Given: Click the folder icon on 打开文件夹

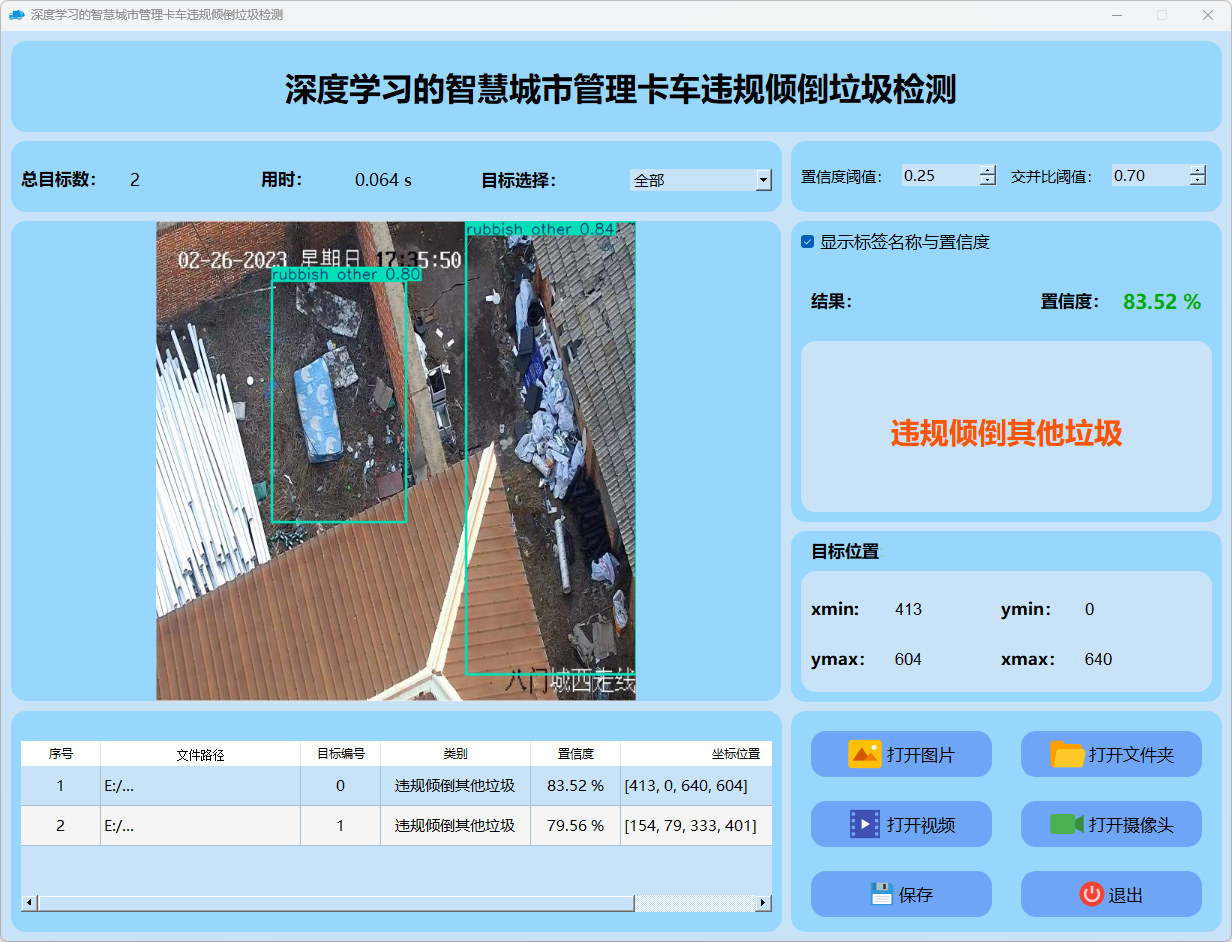Looking at the screenshot, I should pos(1067,754).
